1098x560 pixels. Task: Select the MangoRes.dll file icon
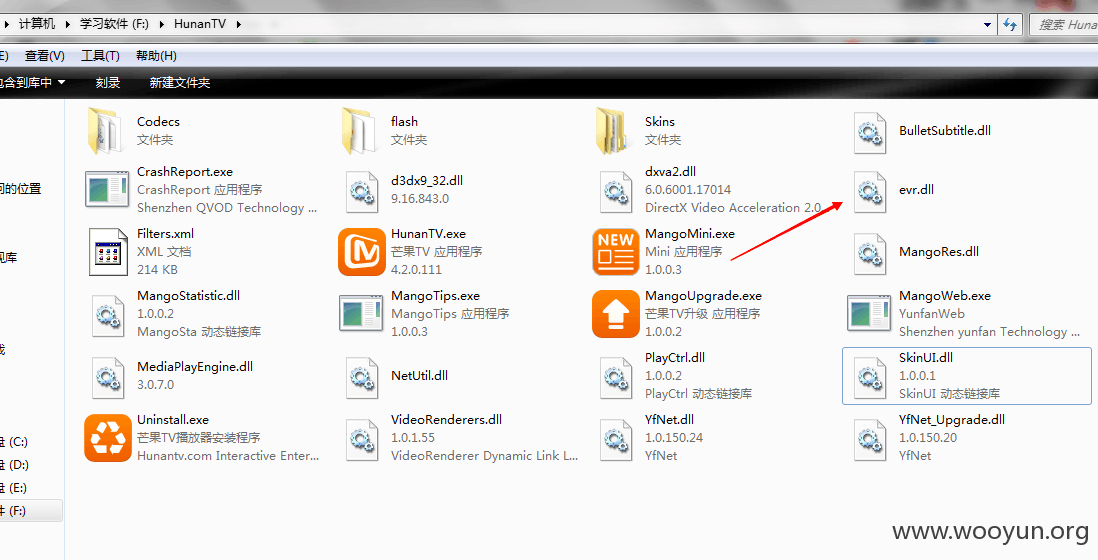click(x=870, y=252)
